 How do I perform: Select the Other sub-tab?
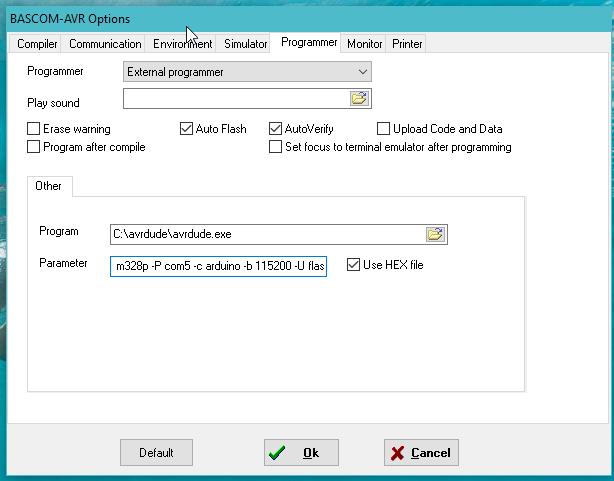(49, 186)
